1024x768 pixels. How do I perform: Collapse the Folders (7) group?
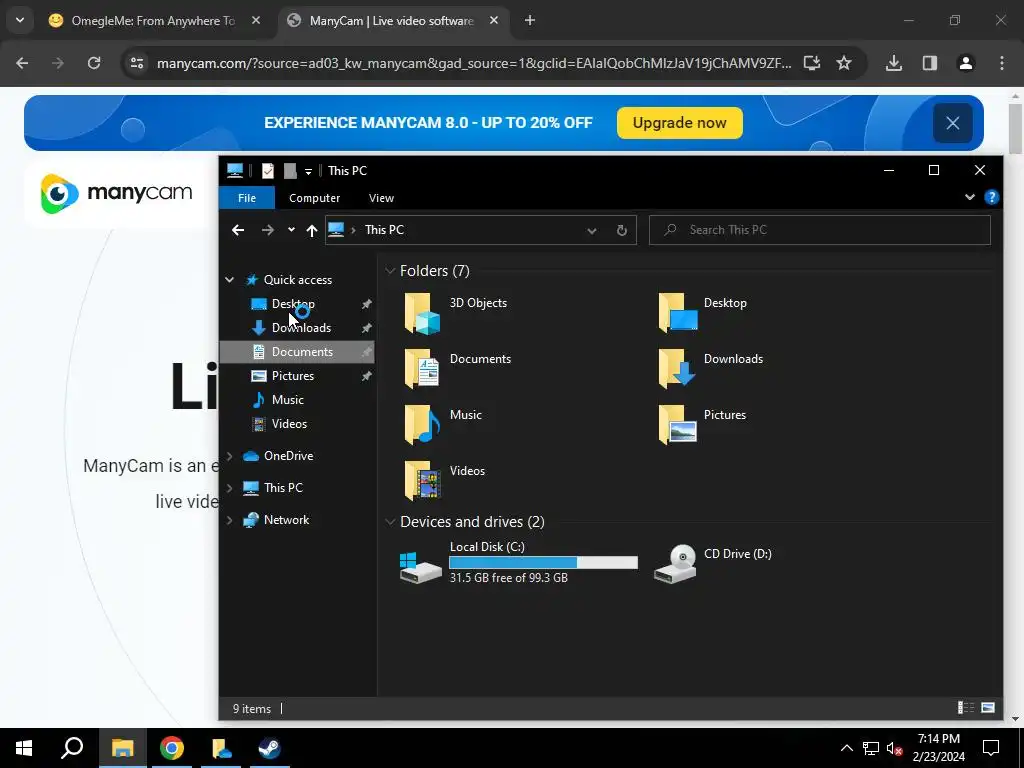pyautogui.click(x=390, y=270)
